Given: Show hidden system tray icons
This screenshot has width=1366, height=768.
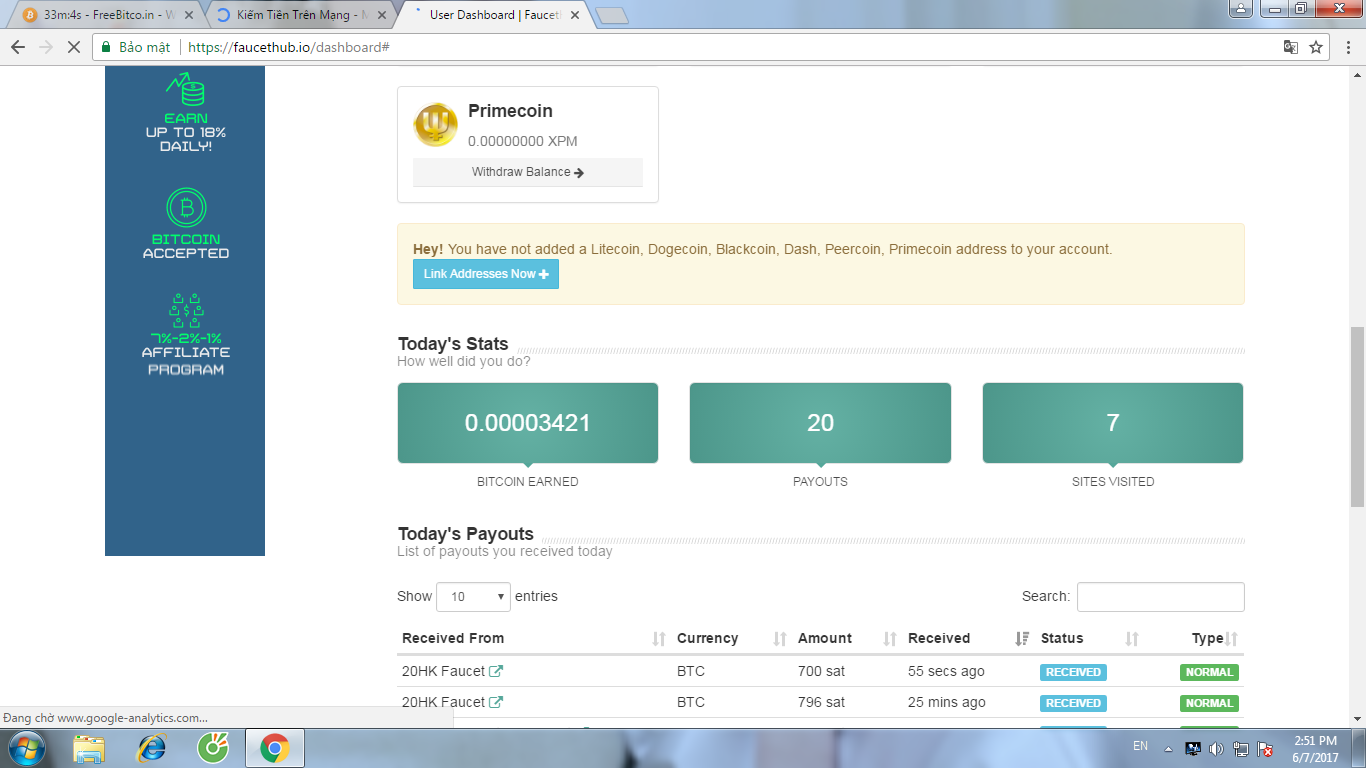Looking at the screenshot, I should point(1167,748).
